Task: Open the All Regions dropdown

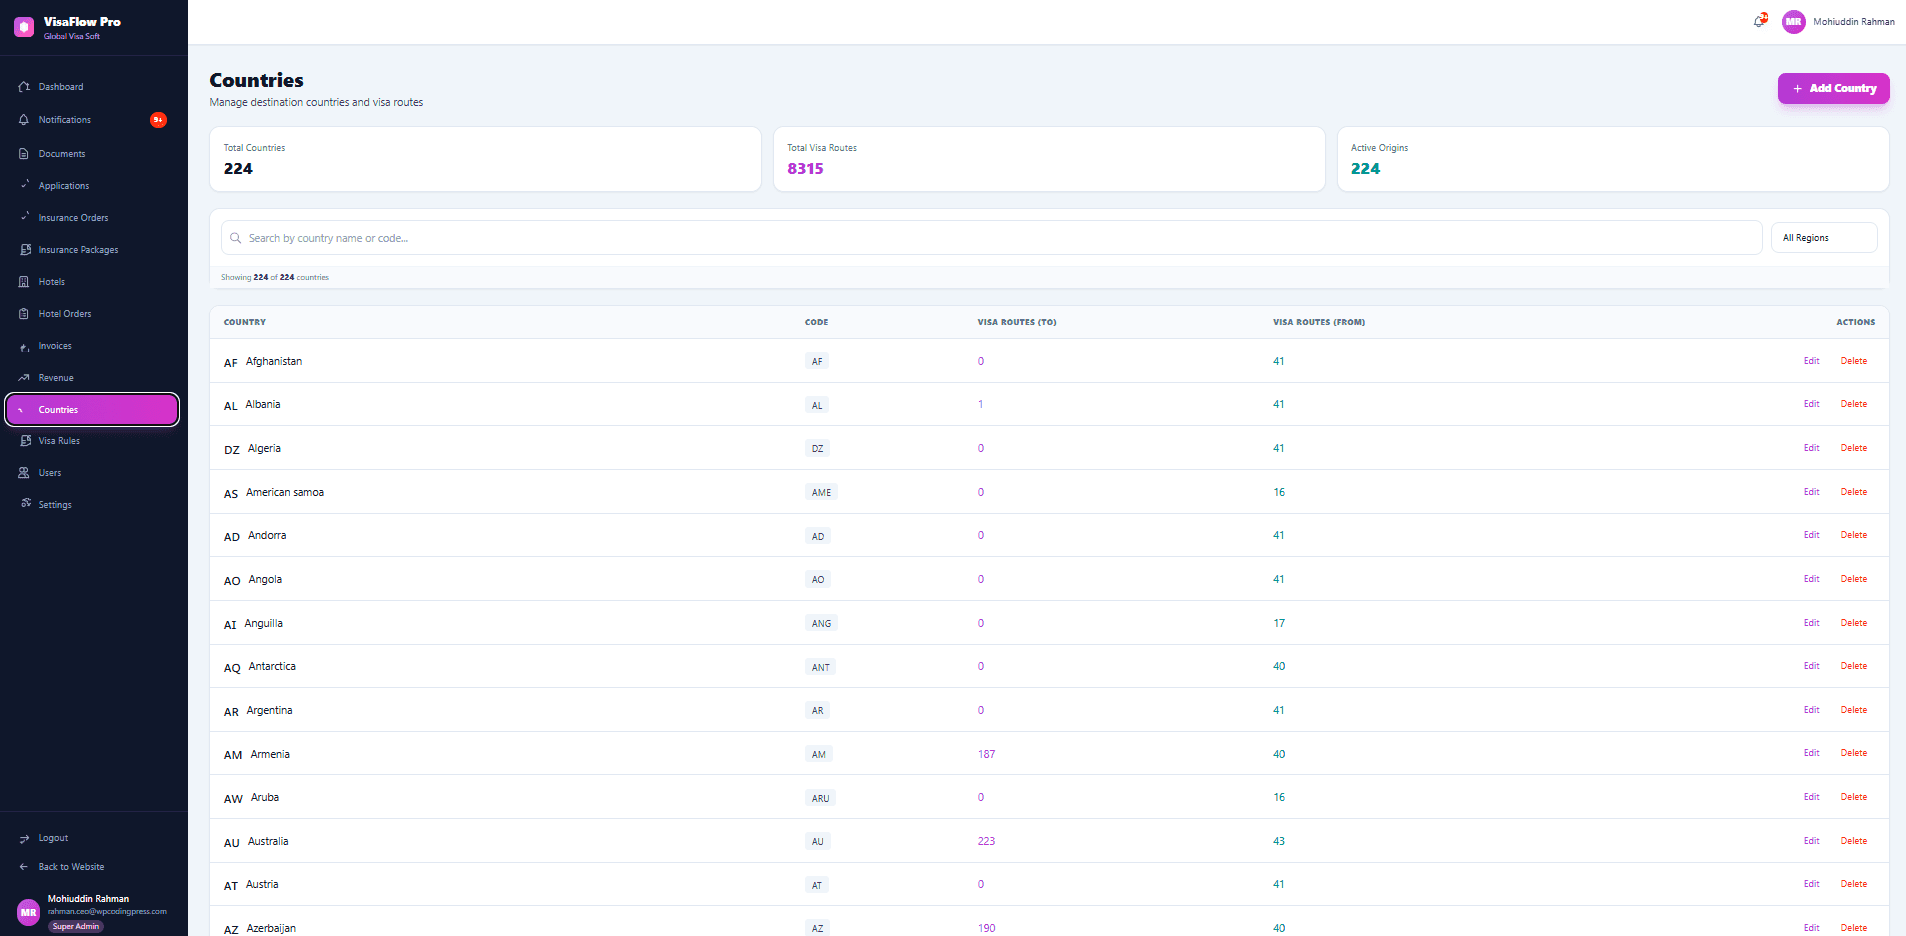Action: point(1824,238)
